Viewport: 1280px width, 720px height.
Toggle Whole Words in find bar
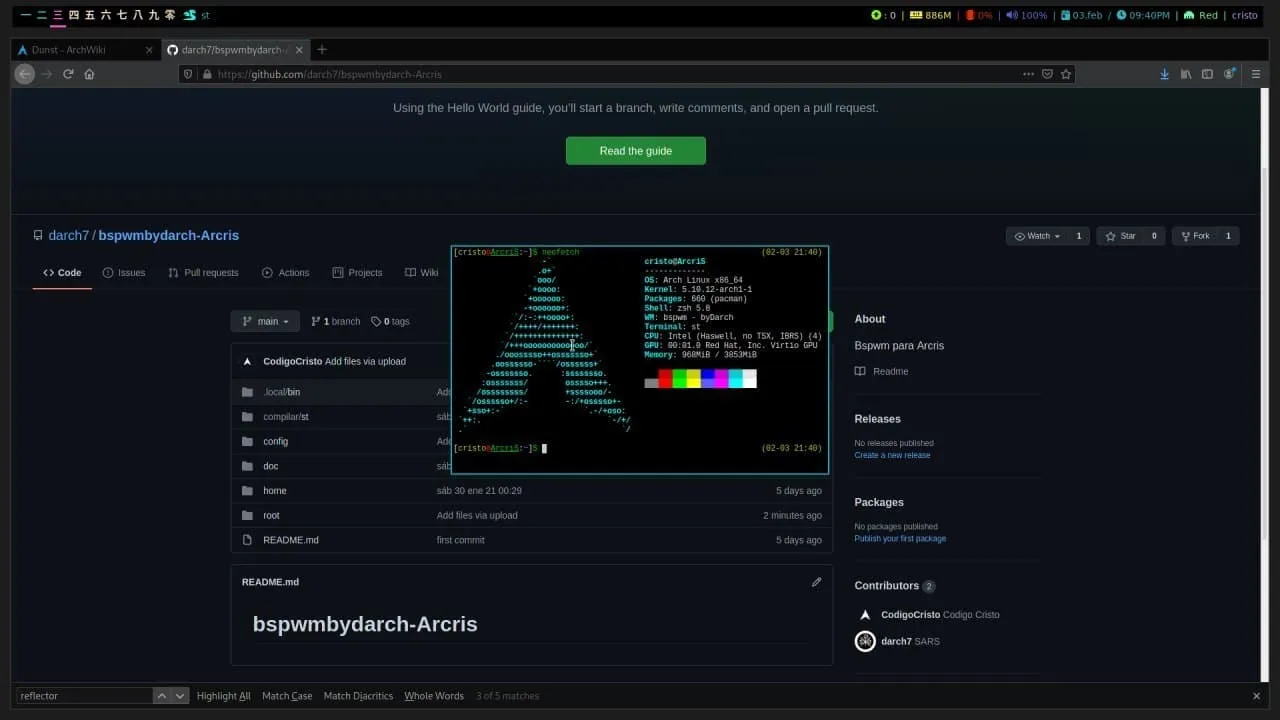point(434,696)
